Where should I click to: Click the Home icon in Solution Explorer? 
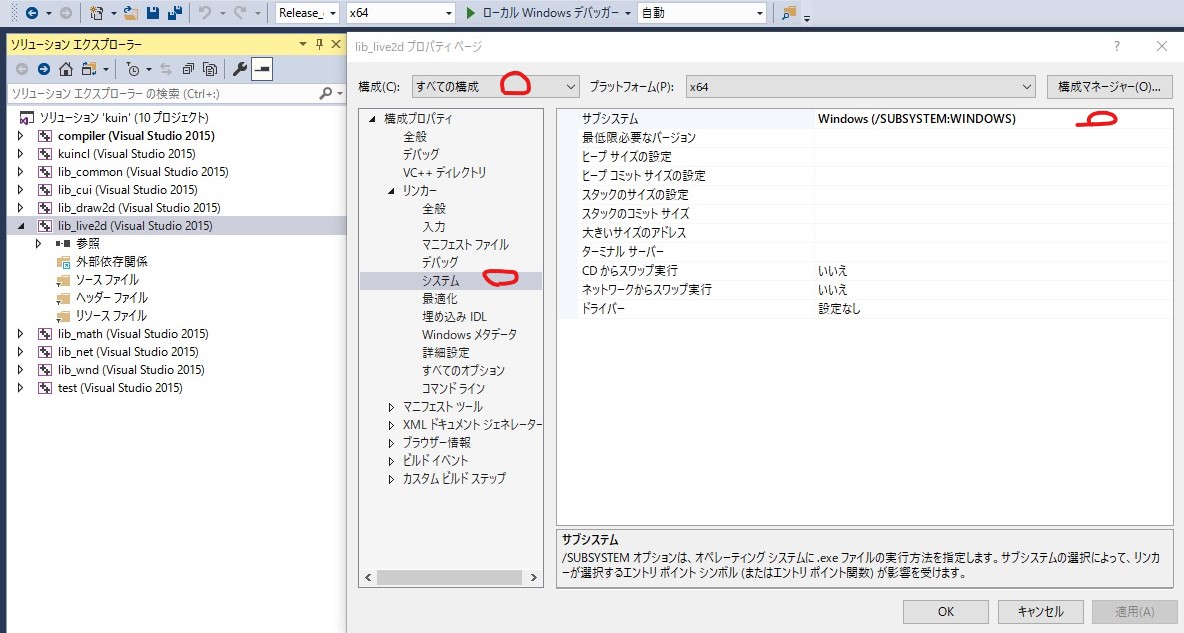tap(66, 69)
